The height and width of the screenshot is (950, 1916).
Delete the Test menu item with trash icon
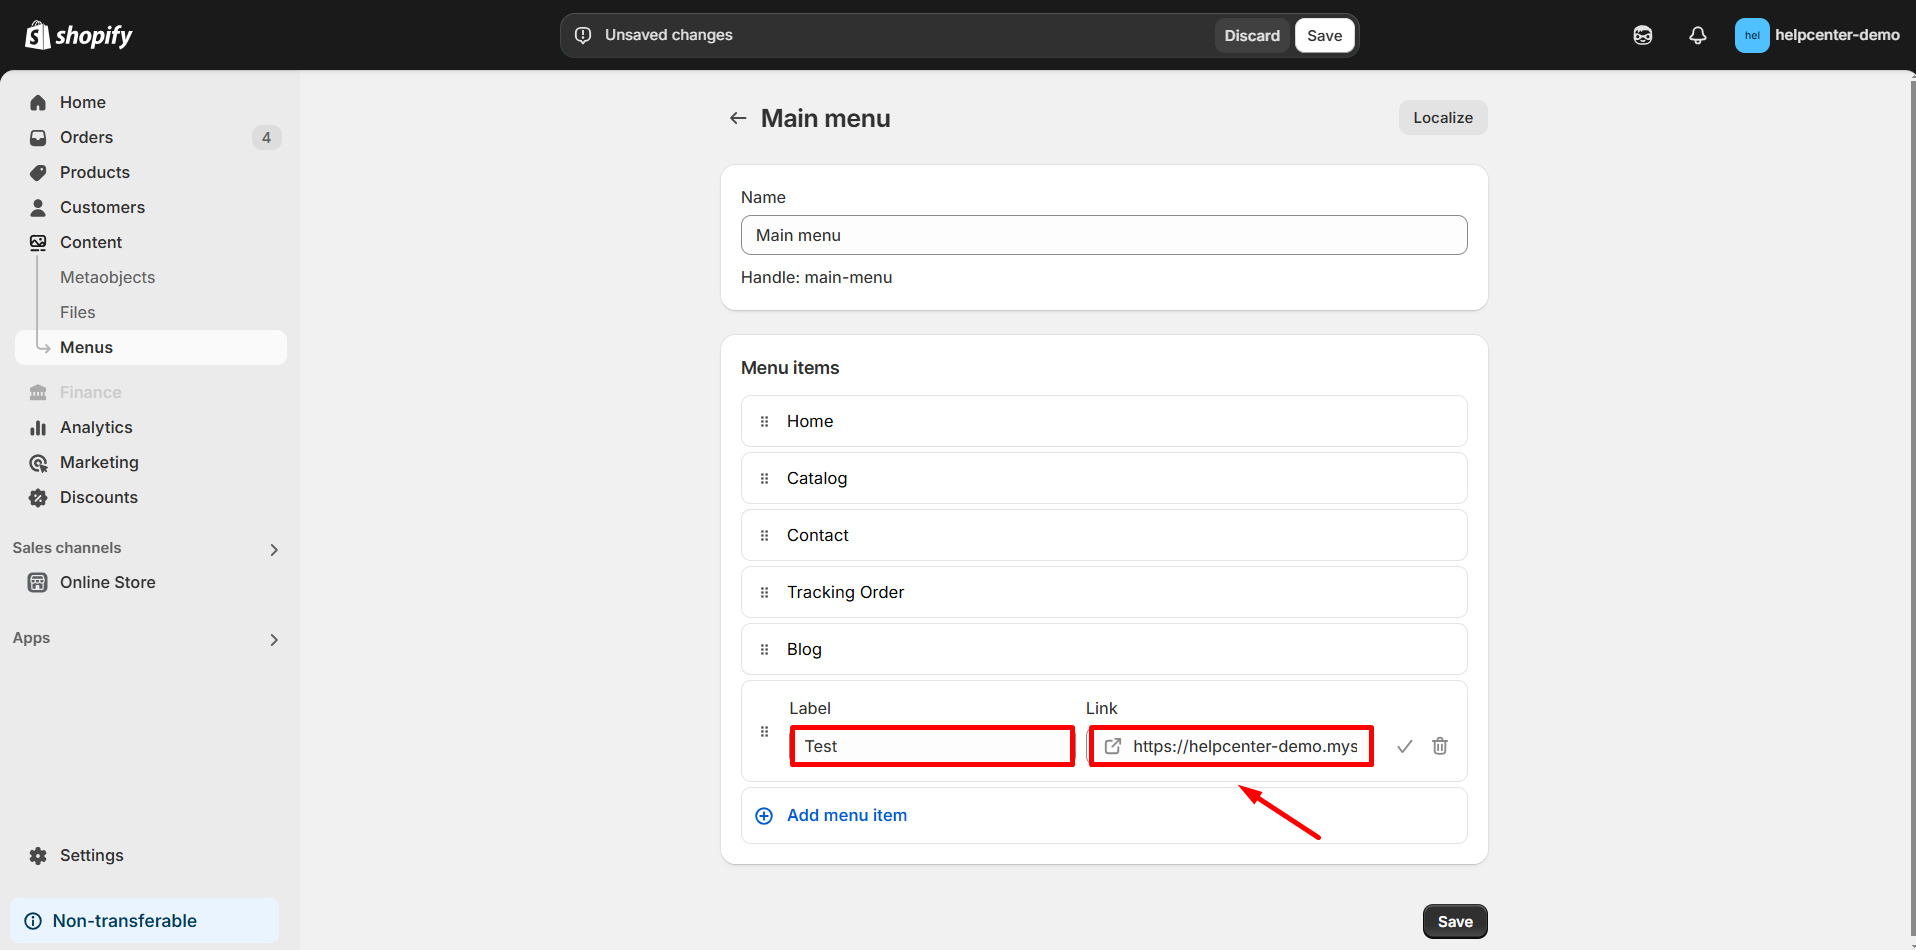[x=1440, y=746]
